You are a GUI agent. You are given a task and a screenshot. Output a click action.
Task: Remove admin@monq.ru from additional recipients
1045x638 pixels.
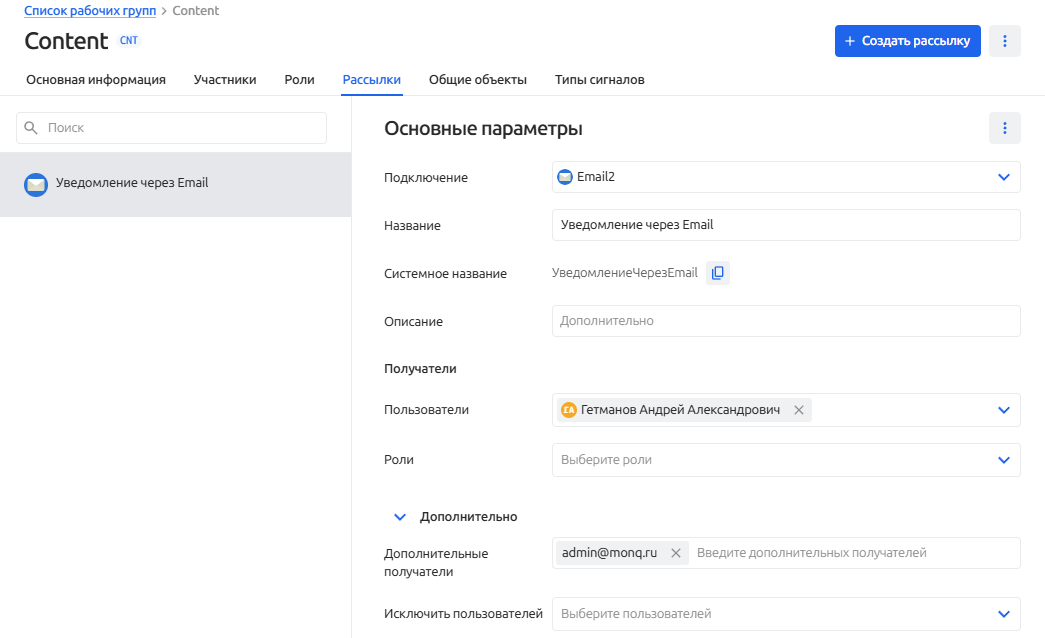click(x=675, y=553)
